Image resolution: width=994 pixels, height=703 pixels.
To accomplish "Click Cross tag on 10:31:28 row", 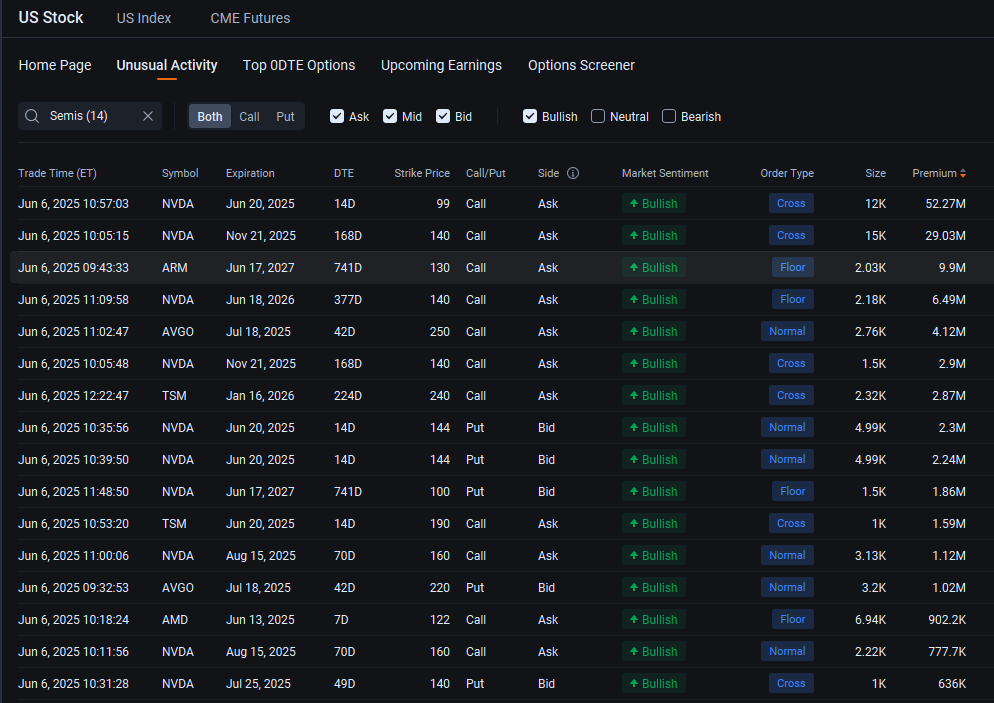I will [x=791, y=683].
